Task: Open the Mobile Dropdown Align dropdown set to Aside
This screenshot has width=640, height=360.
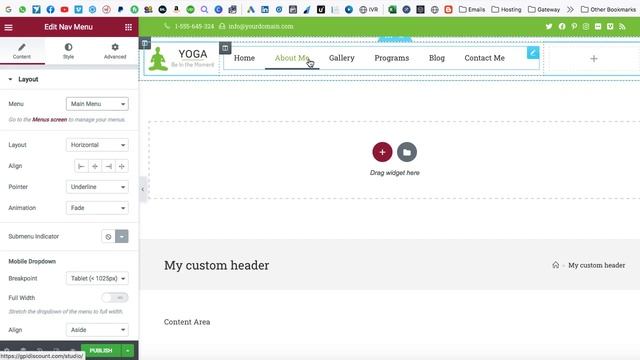Action: pyautogui.click(x=97, y=330)
